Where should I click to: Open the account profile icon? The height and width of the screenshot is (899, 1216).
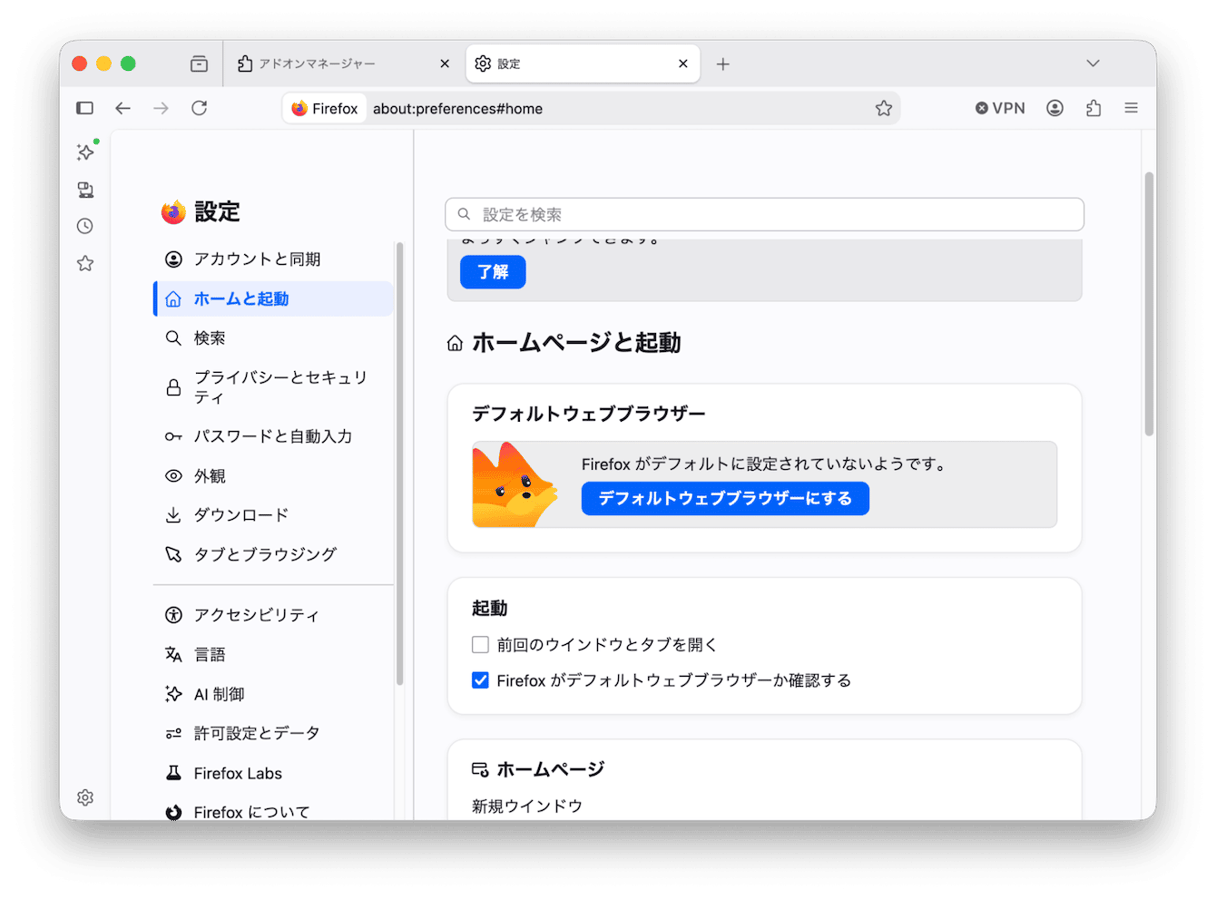pyautogui.click(x=1055, y=108)
